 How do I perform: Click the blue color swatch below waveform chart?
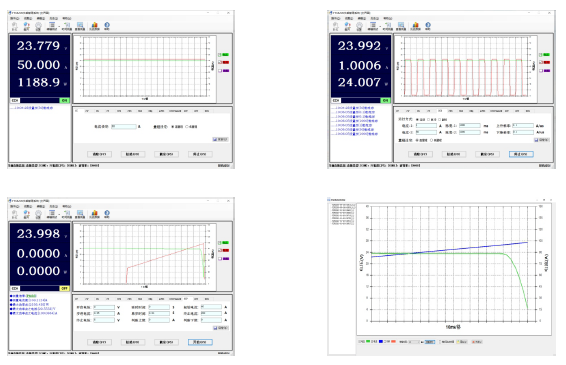click(x=380, y=341)
